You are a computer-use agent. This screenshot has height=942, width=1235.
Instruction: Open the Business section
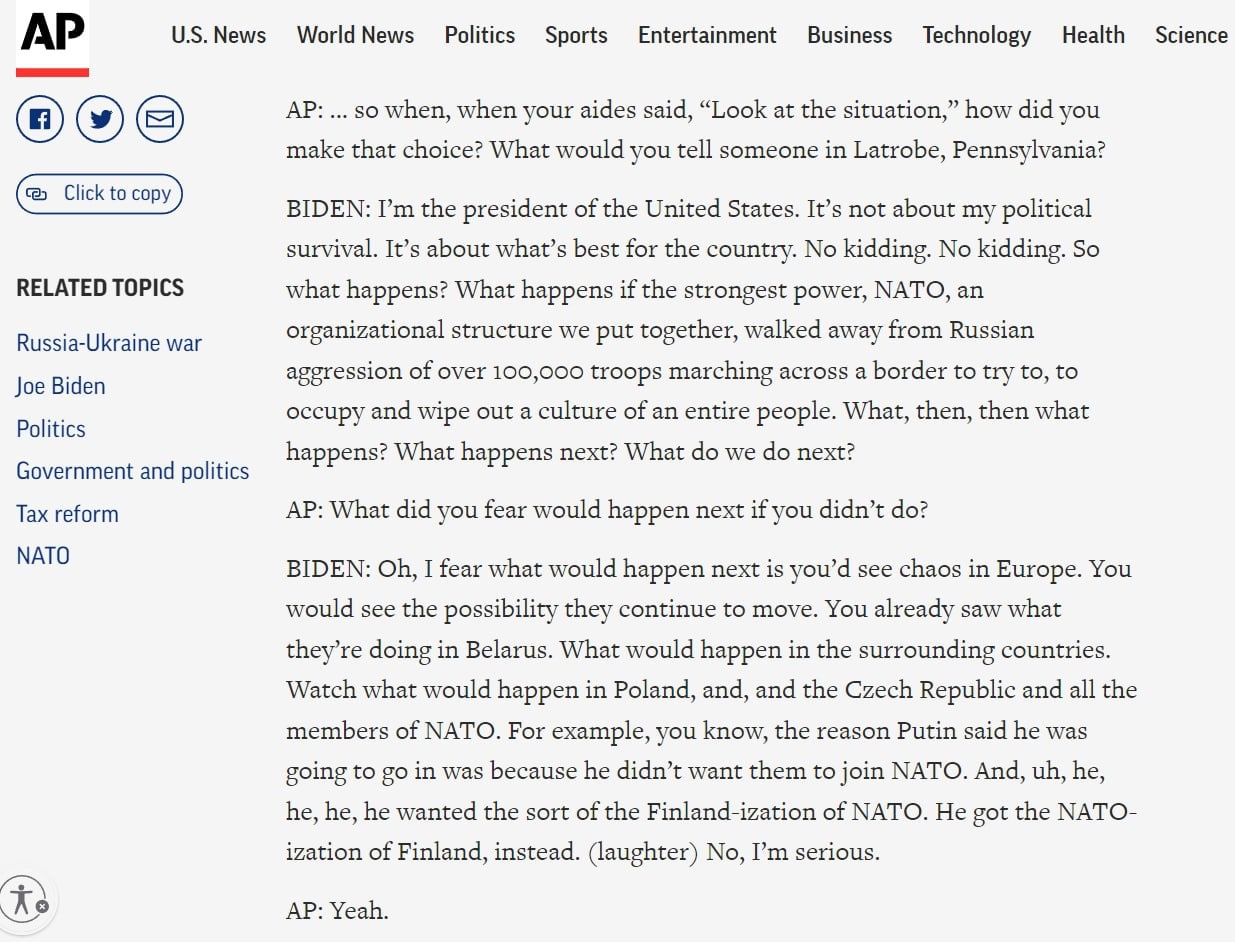(x=849, y=35)
